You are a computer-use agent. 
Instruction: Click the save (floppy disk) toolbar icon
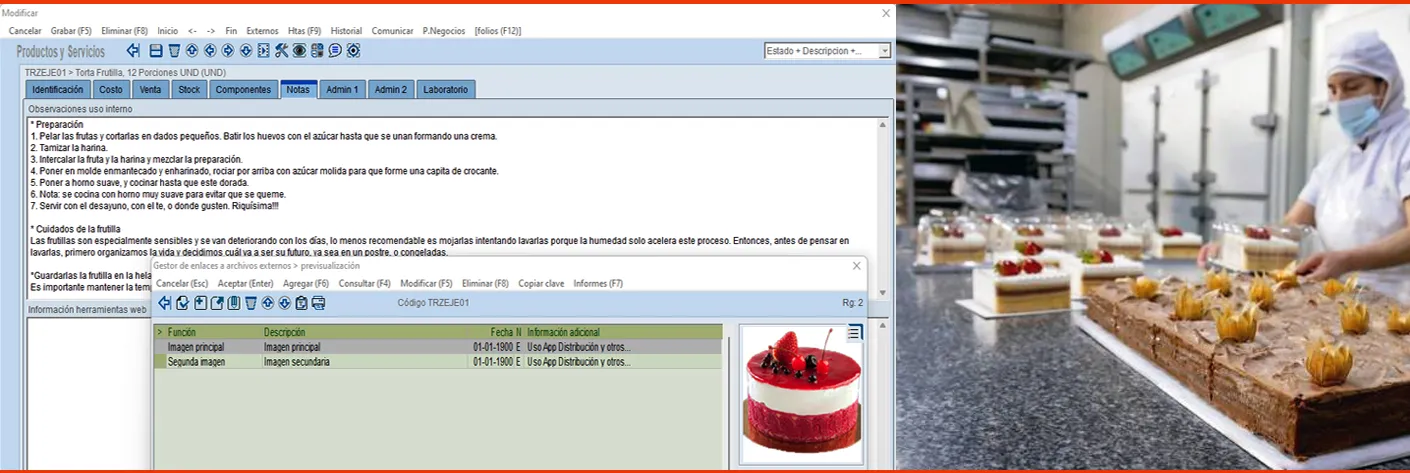point(156,51)
